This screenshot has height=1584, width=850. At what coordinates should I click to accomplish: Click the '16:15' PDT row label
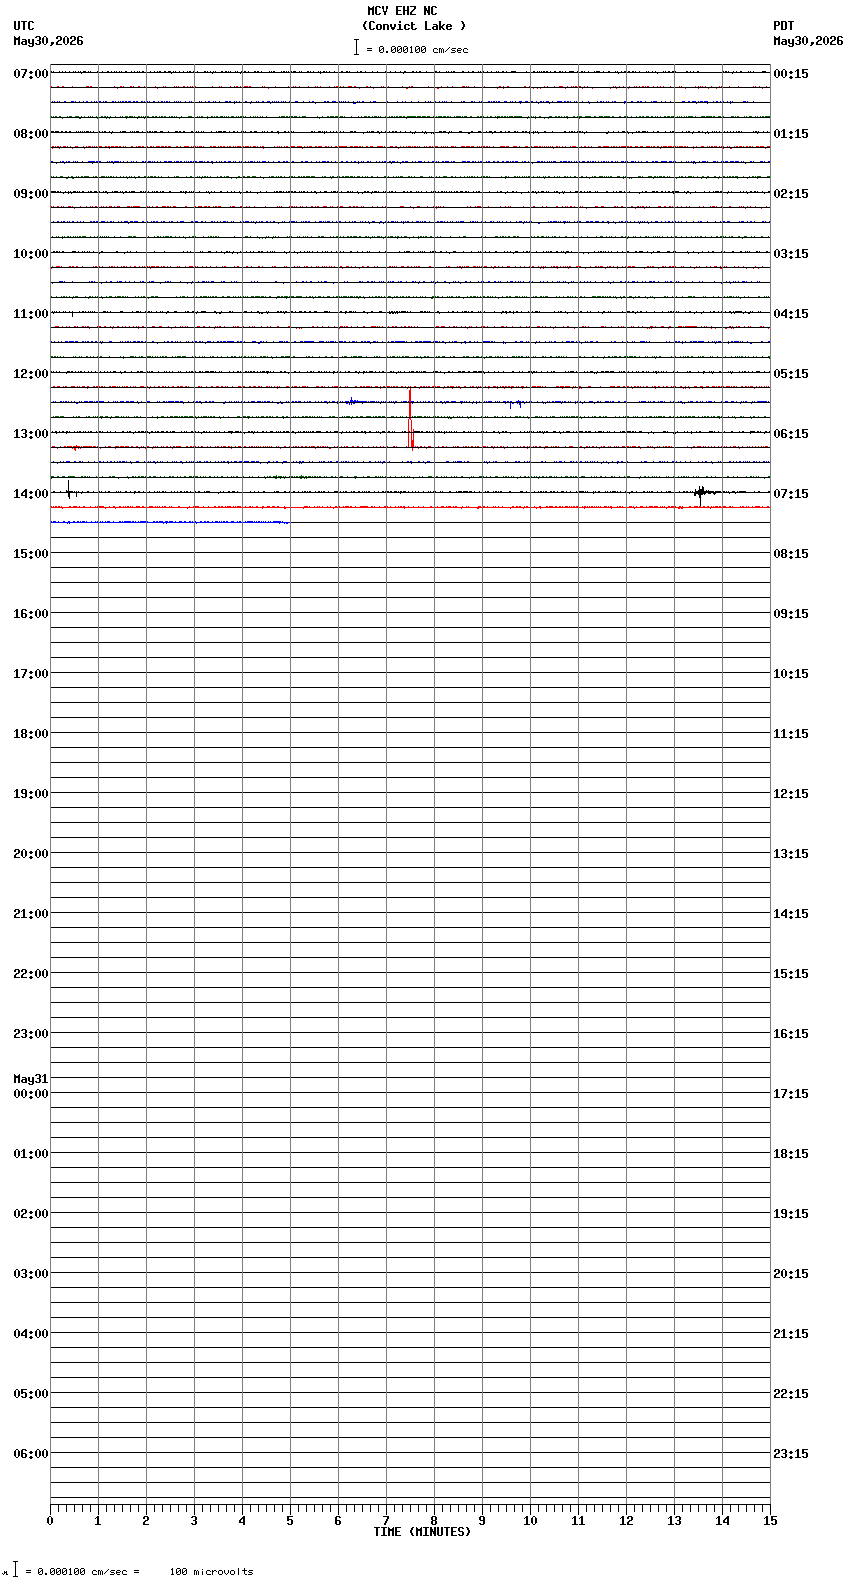click(x=791, y=1034)
